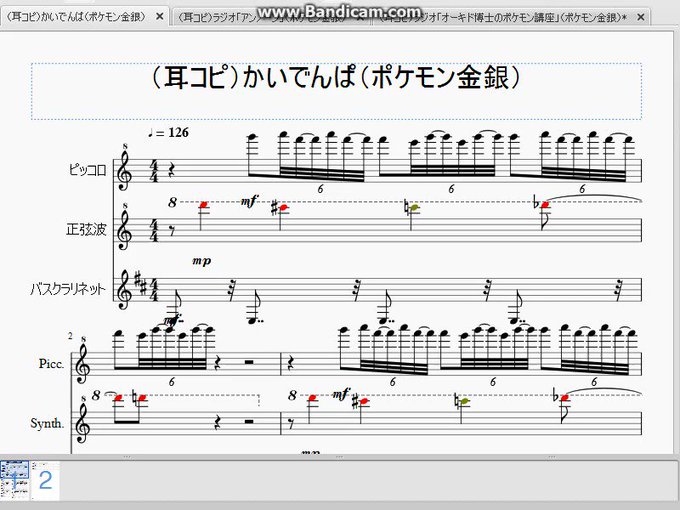Select the title text (耳コピ)かいでんぱ(ポケモン金銀)
Viewport: 680px width, 510px height.
tap(336, 78)
